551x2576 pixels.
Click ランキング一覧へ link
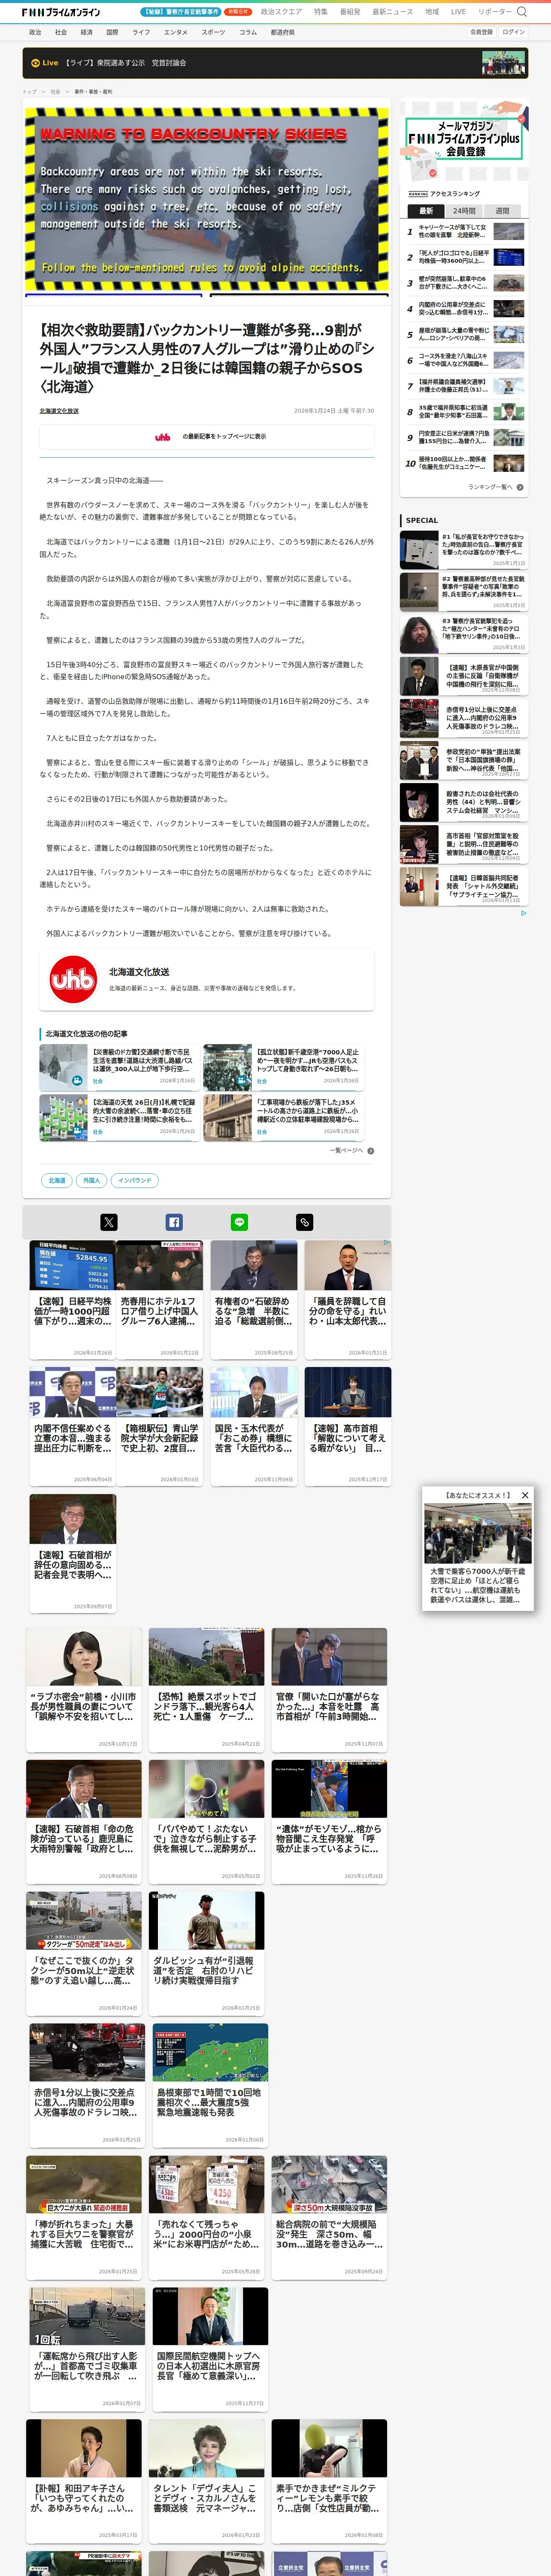point(490,487)
